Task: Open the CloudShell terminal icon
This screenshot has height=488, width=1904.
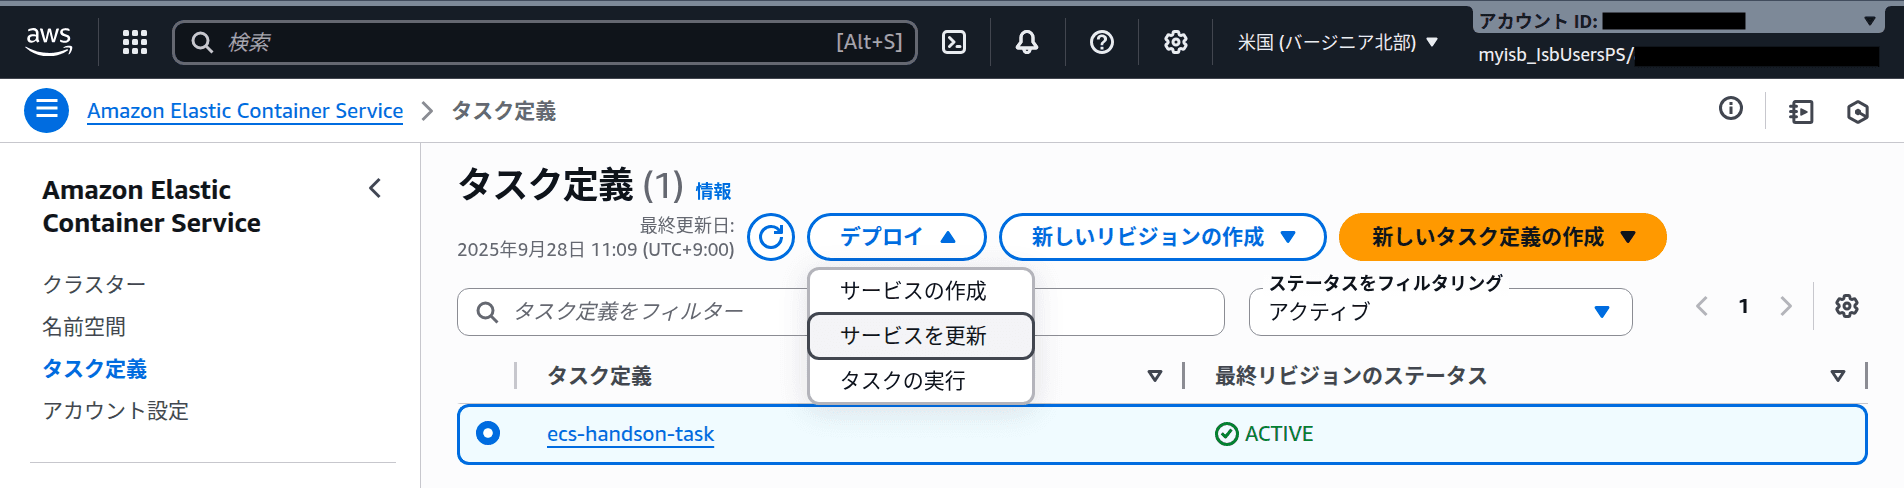Action: pos(954,42)
